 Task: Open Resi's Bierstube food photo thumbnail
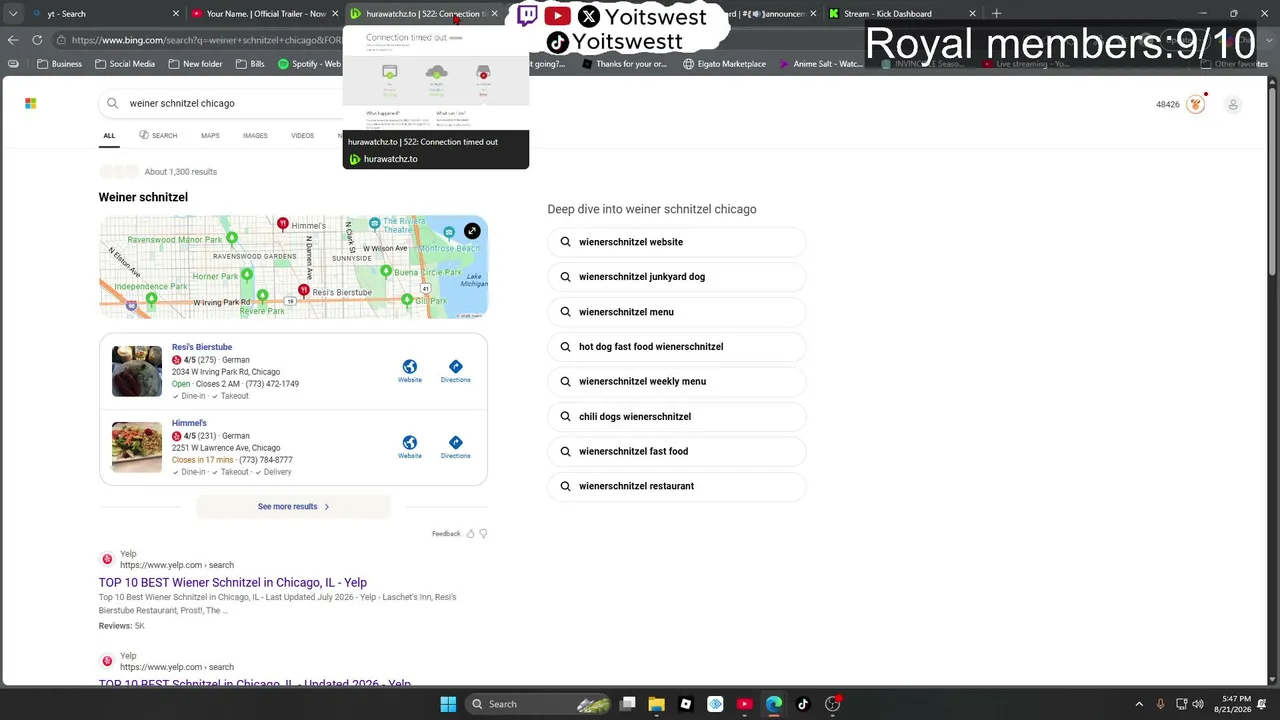[137, 371]
